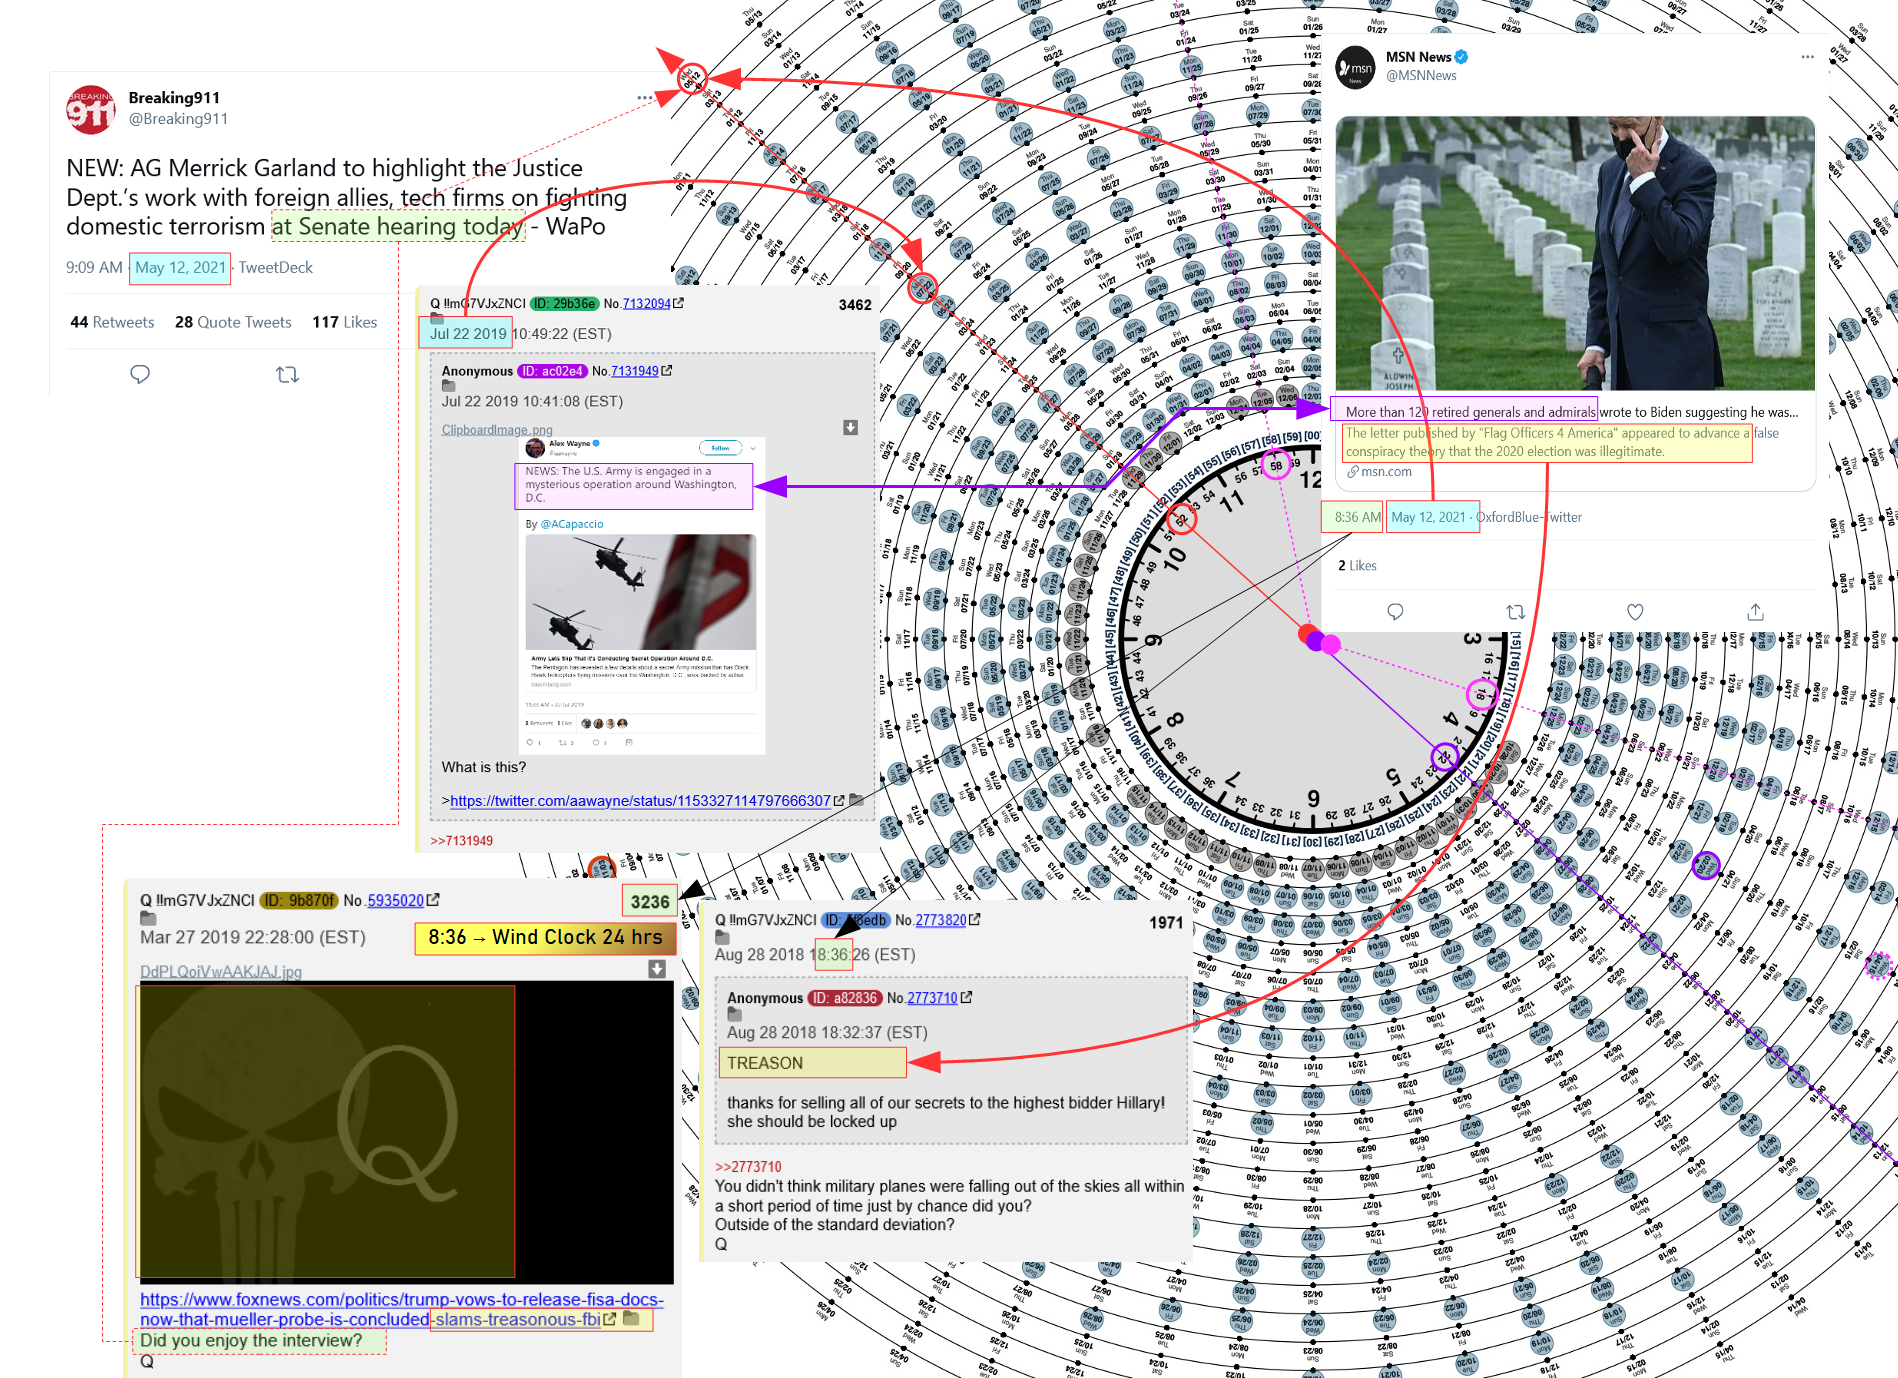Image resolution: width=1898 pixels, height=1378 pixels.
Task: Click the external link icon beside No.7132094
Action: coord(679,303)
